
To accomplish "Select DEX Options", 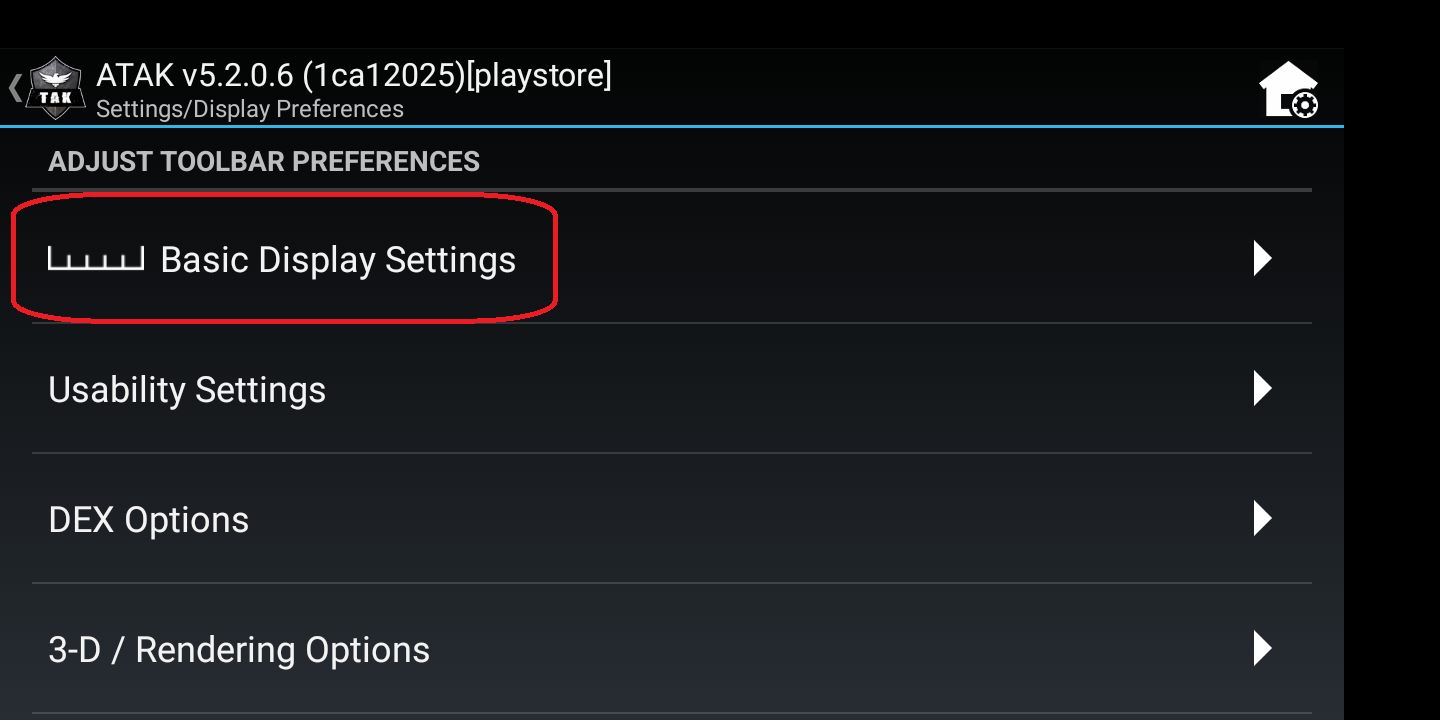I will point(149,520).
